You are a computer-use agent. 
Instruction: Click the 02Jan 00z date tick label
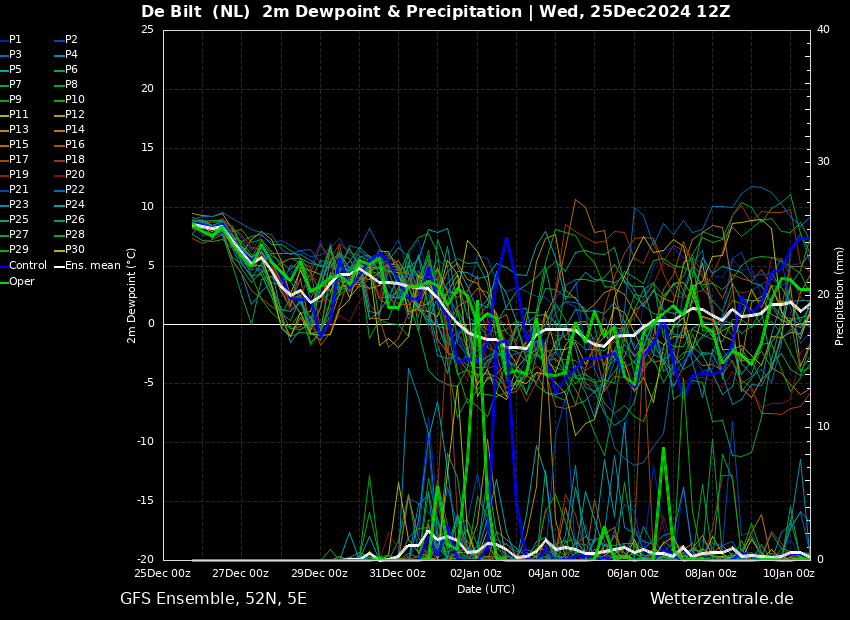click(x=475, y=573)
